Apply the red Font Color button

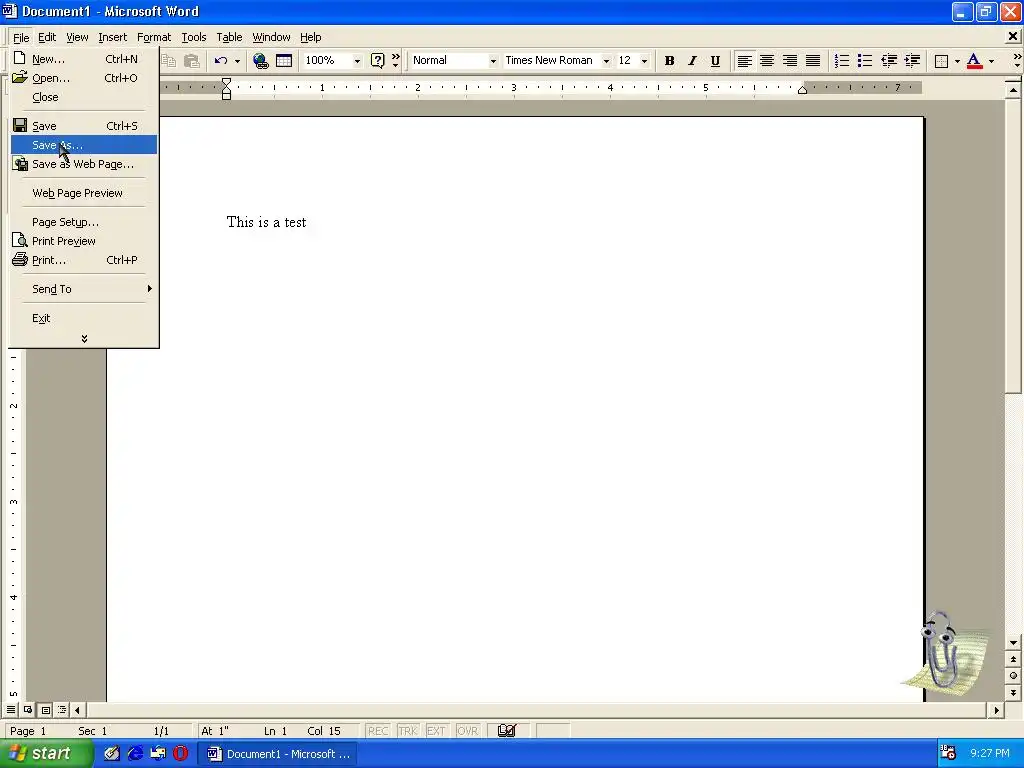(974, 61)
